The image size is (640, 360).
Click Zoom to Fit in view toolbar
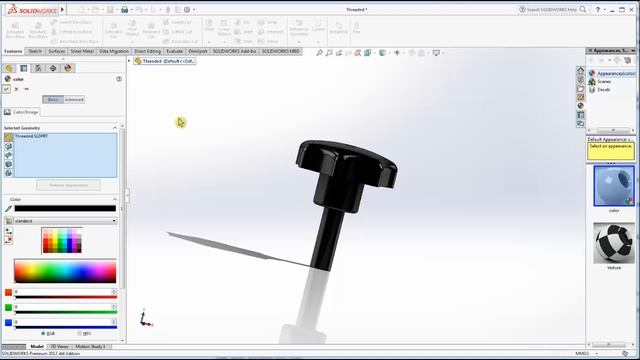tap(319, 53)
